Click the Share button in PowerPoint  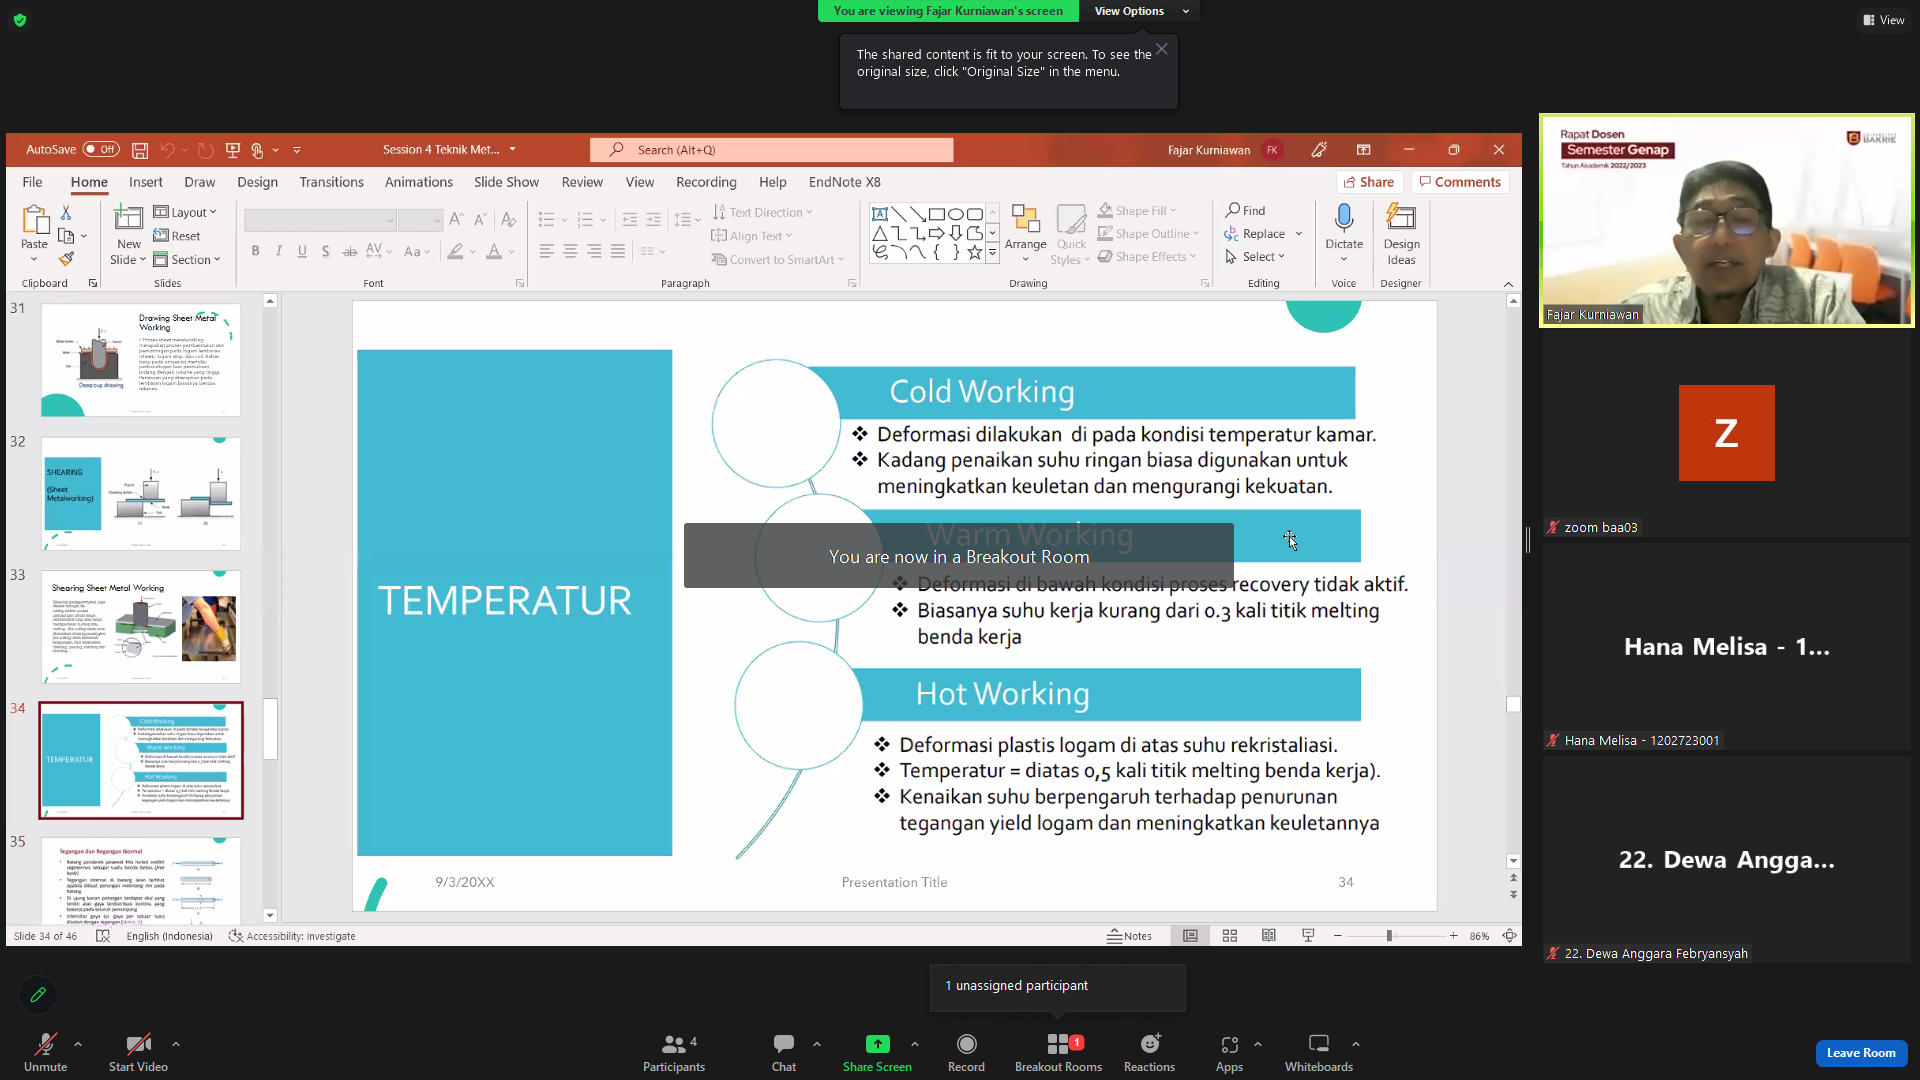click(x=1369, y=182)
